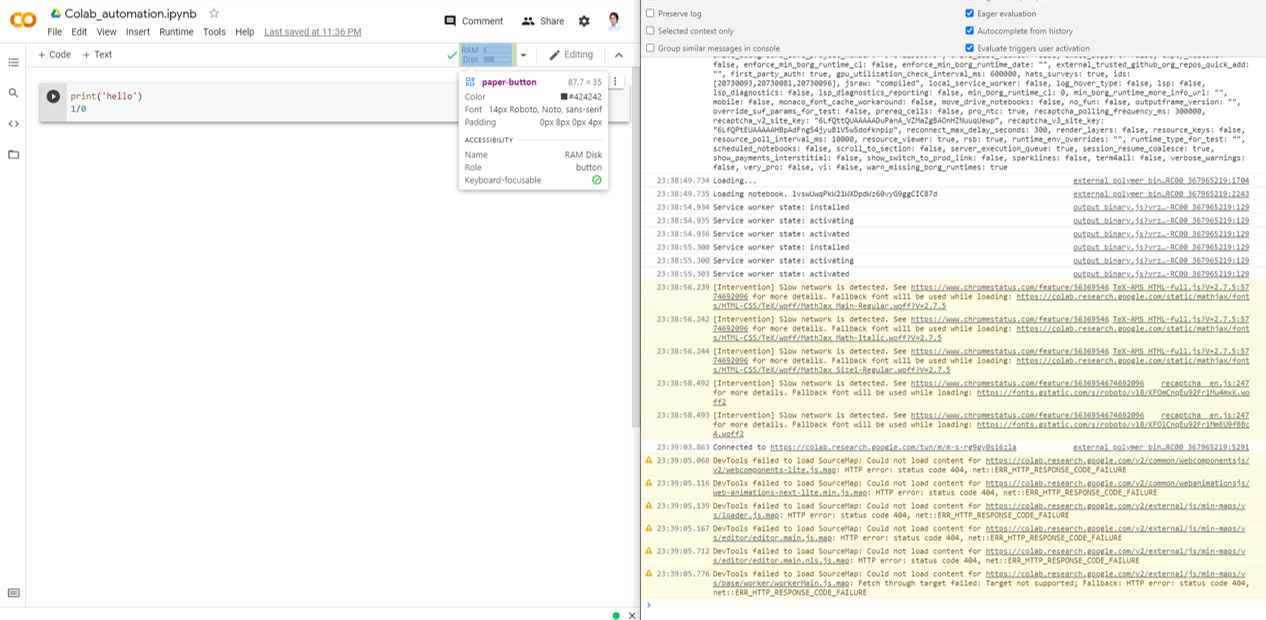Click the Share button
This screenshot has width=1266, height=620.
(x=543, y=21)
